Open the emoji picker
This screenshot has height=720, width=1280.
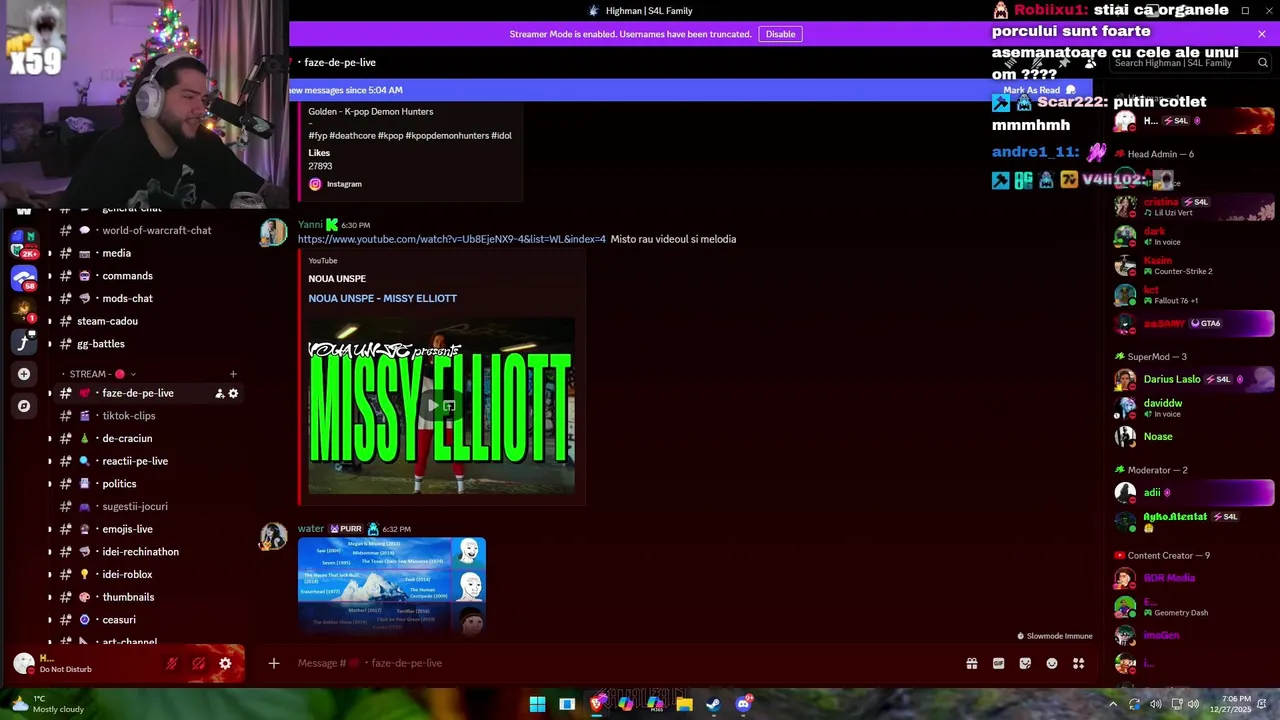pos(1052,663)
